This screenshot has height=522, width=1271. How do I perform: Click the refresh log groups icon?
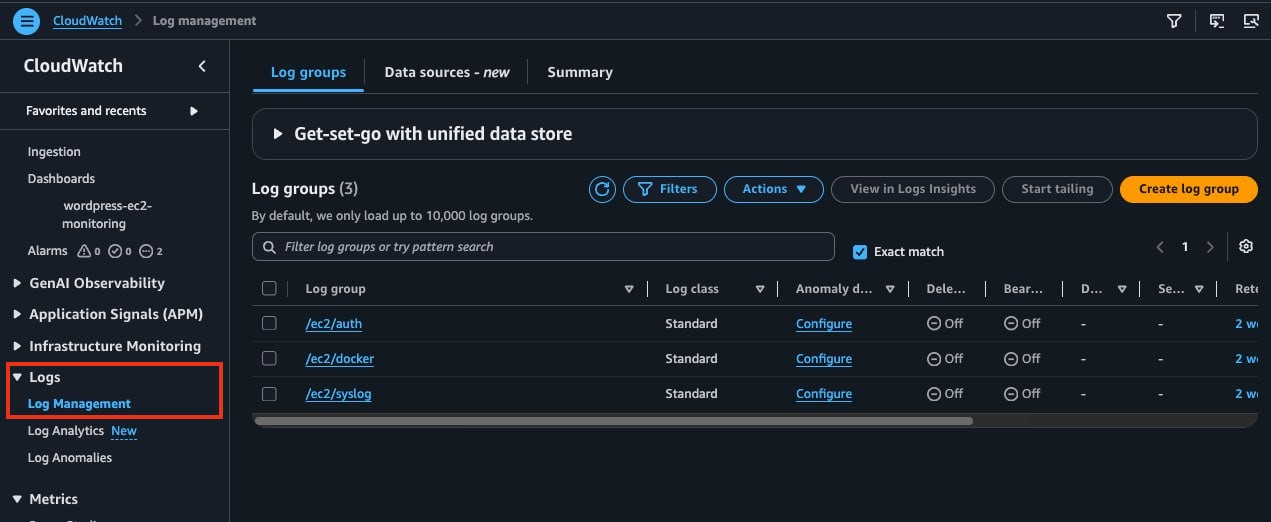pos(602,189)
